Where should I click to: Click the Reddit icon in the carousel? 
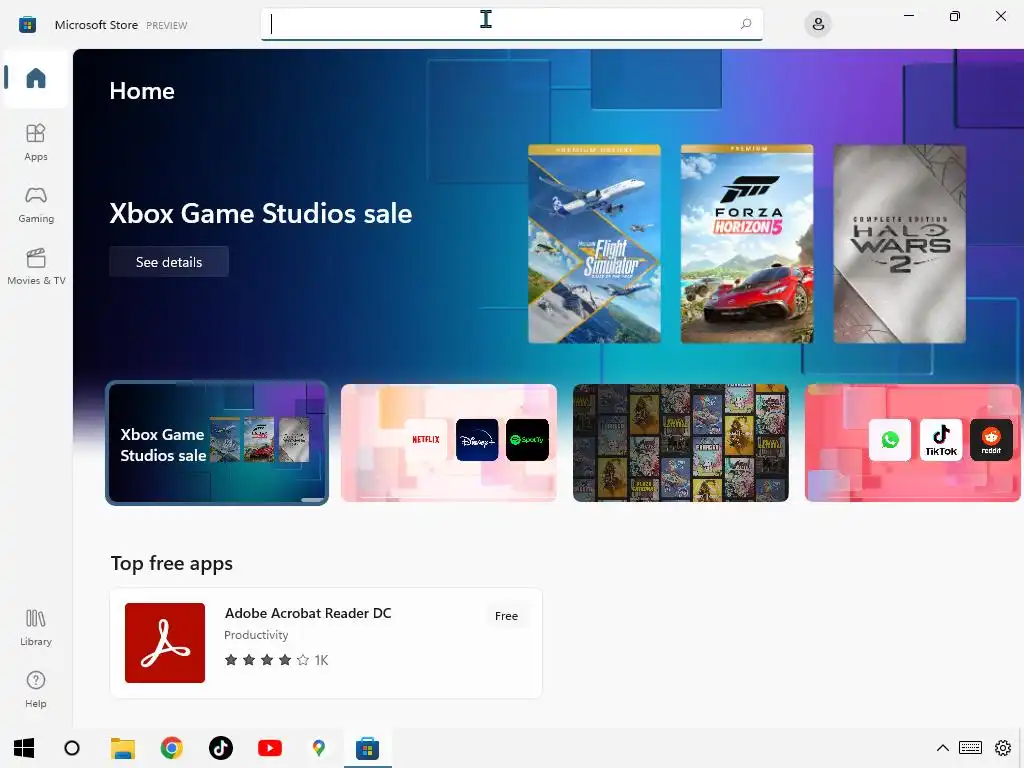click(991, 440)
